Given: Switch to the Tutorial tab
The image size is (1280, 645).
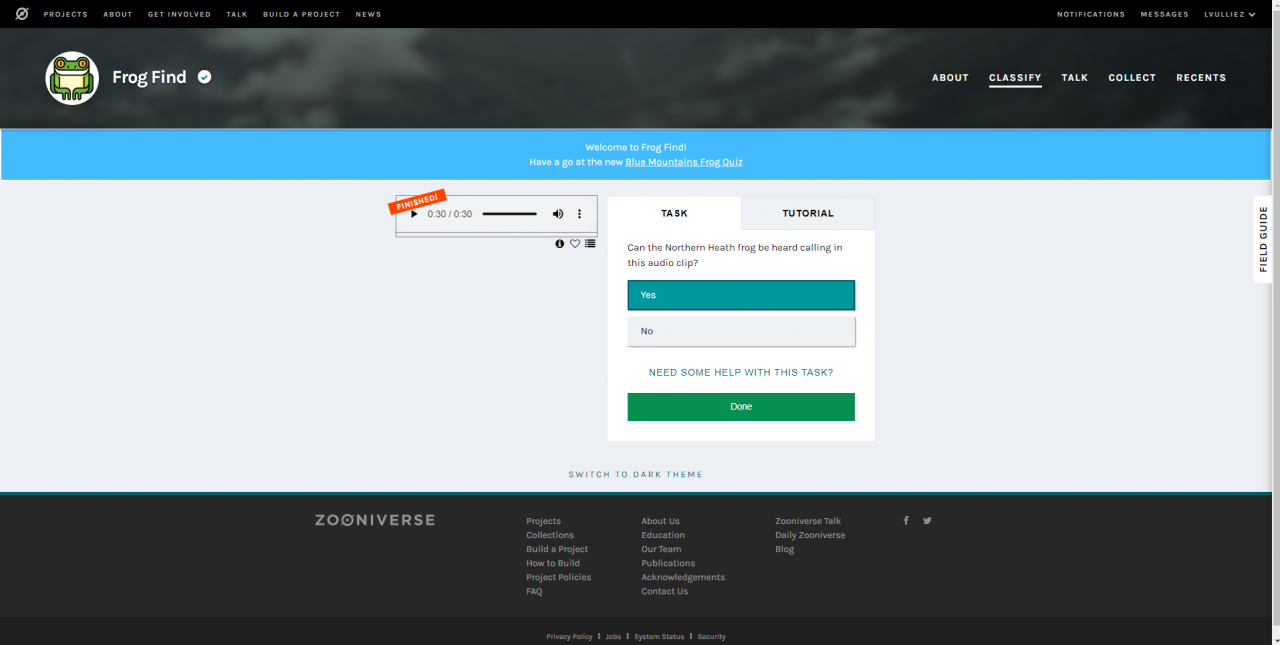Looking at the screenshot, I should [x=808, y=213].
